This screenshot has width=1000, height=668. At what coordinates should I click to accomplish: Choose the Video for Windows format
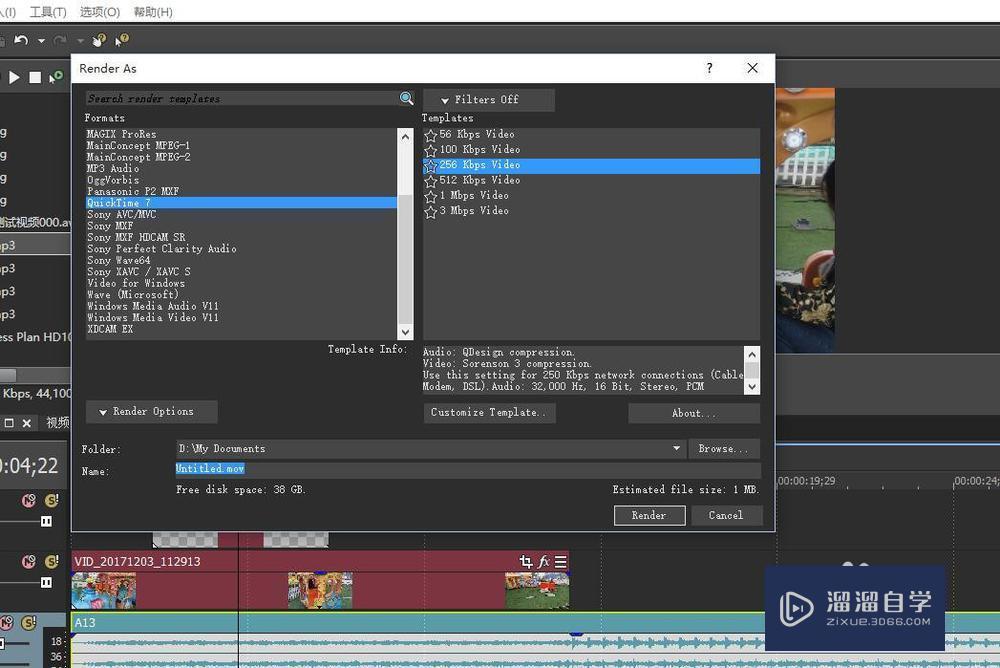pyautogui.click(x=241, y=283)
